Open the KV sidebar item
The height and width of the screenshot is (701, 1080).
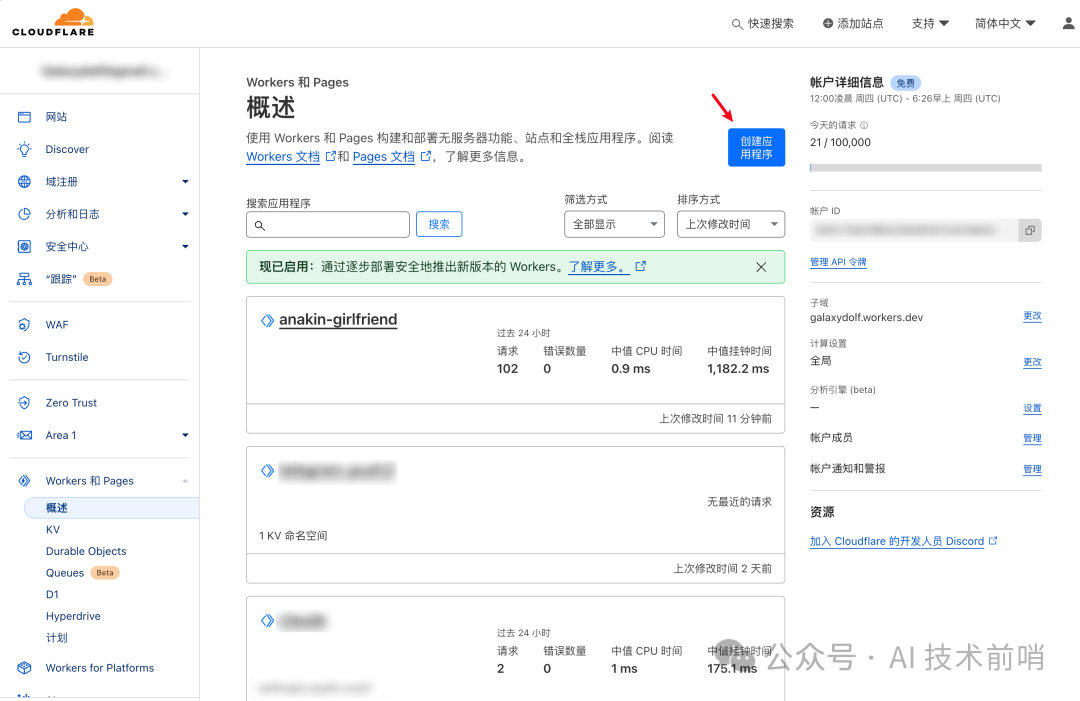coord(53,530)
